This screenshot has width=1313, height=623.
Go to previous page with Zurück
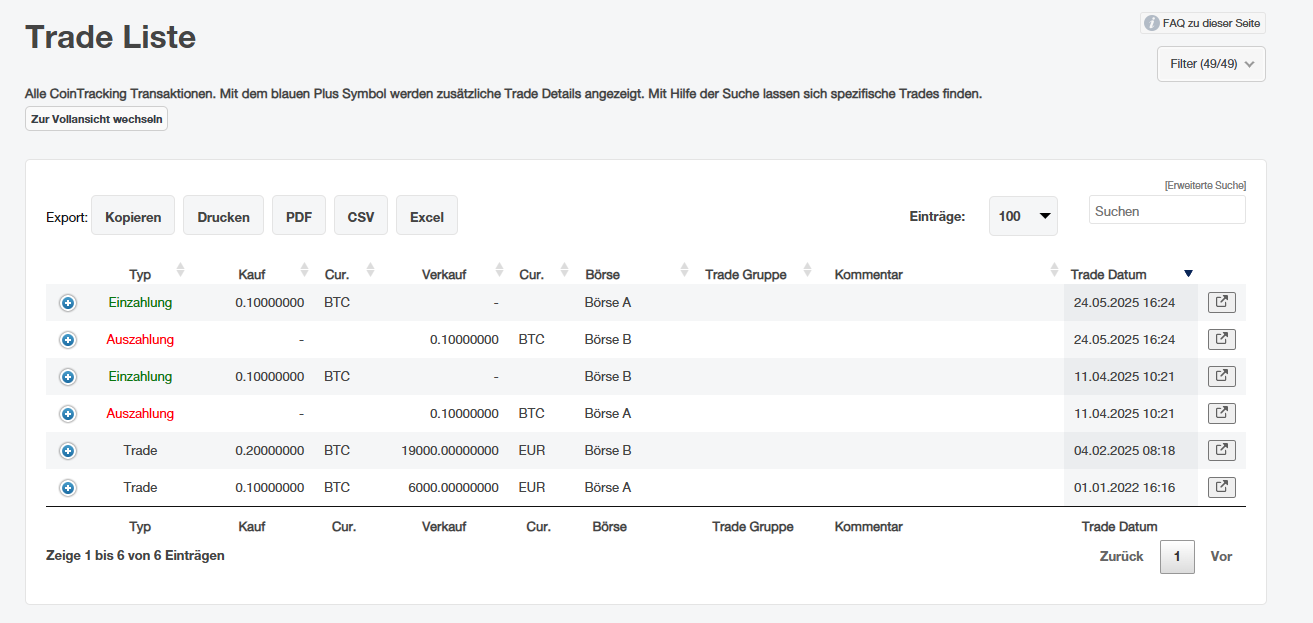click(1121, 556)
